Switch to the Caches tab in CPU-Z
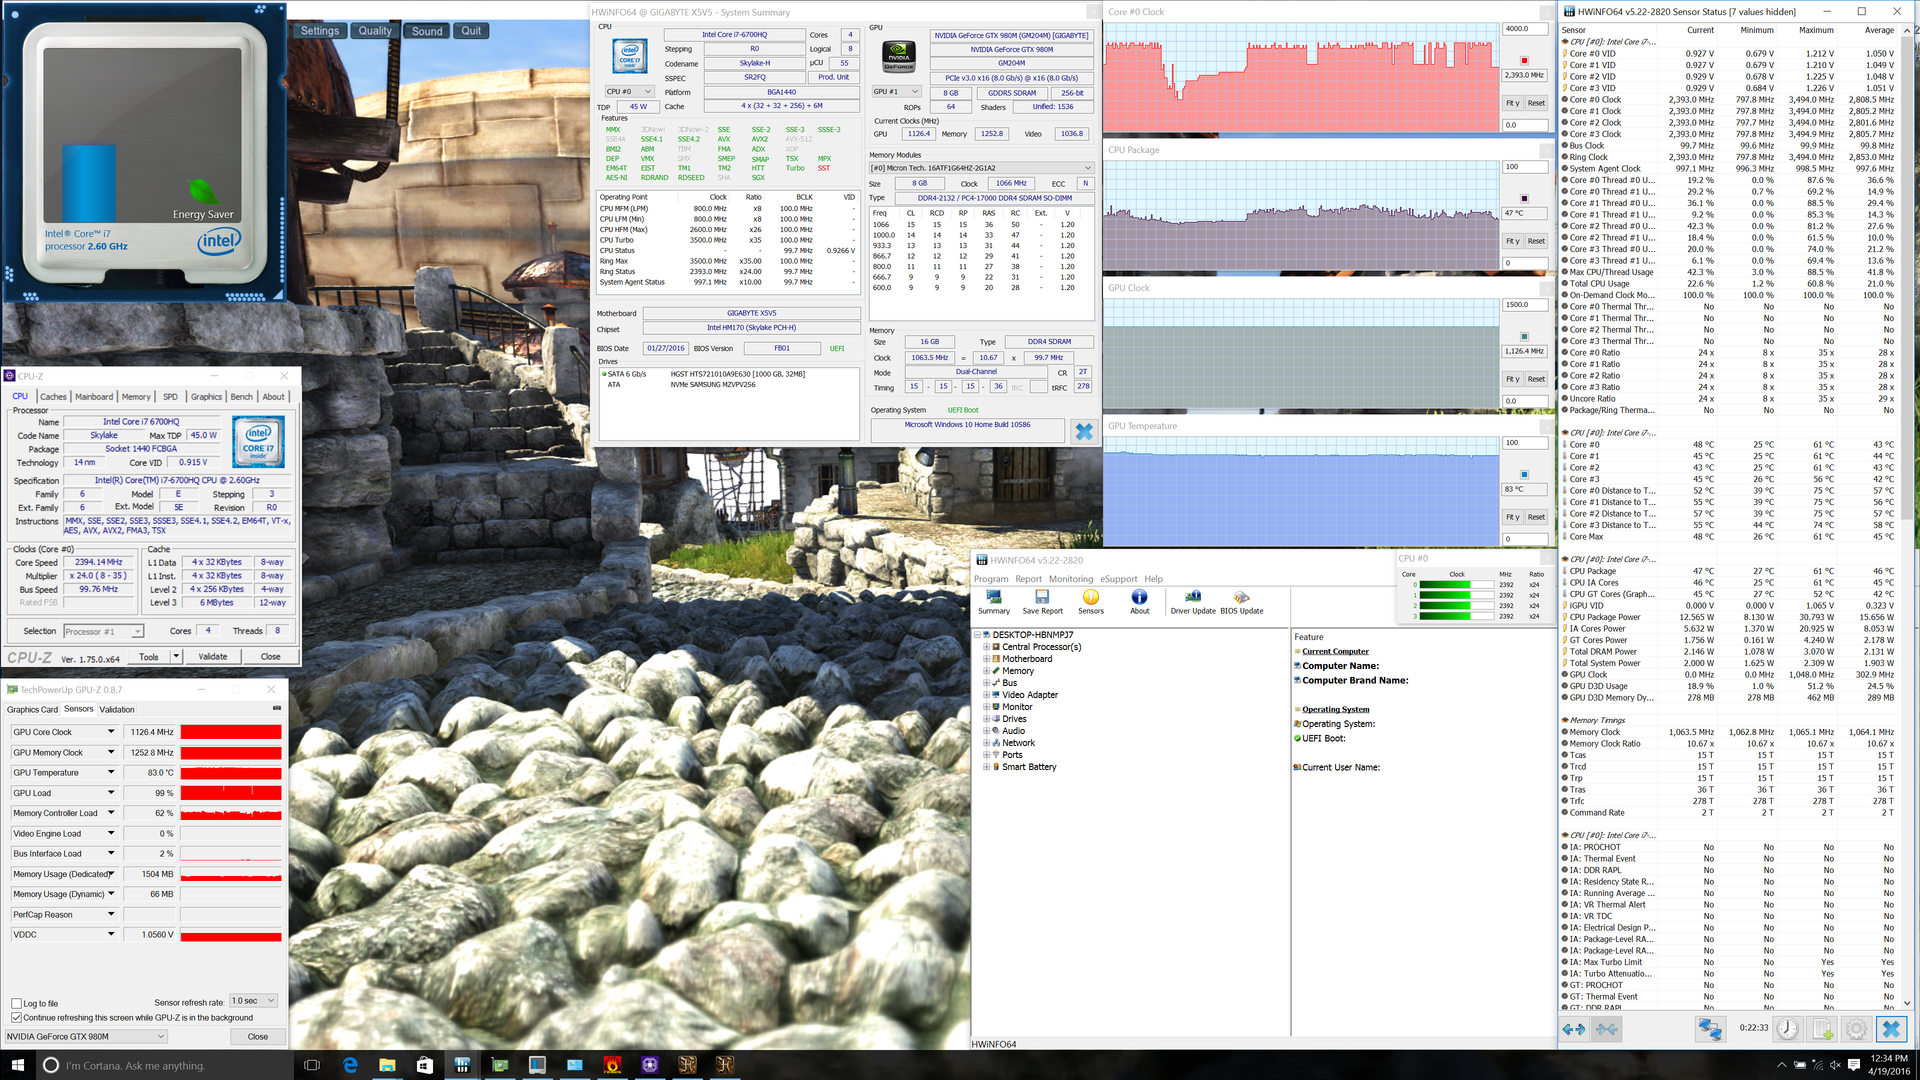Viewport: 1920px width, 1080px height. pos(53,397)
